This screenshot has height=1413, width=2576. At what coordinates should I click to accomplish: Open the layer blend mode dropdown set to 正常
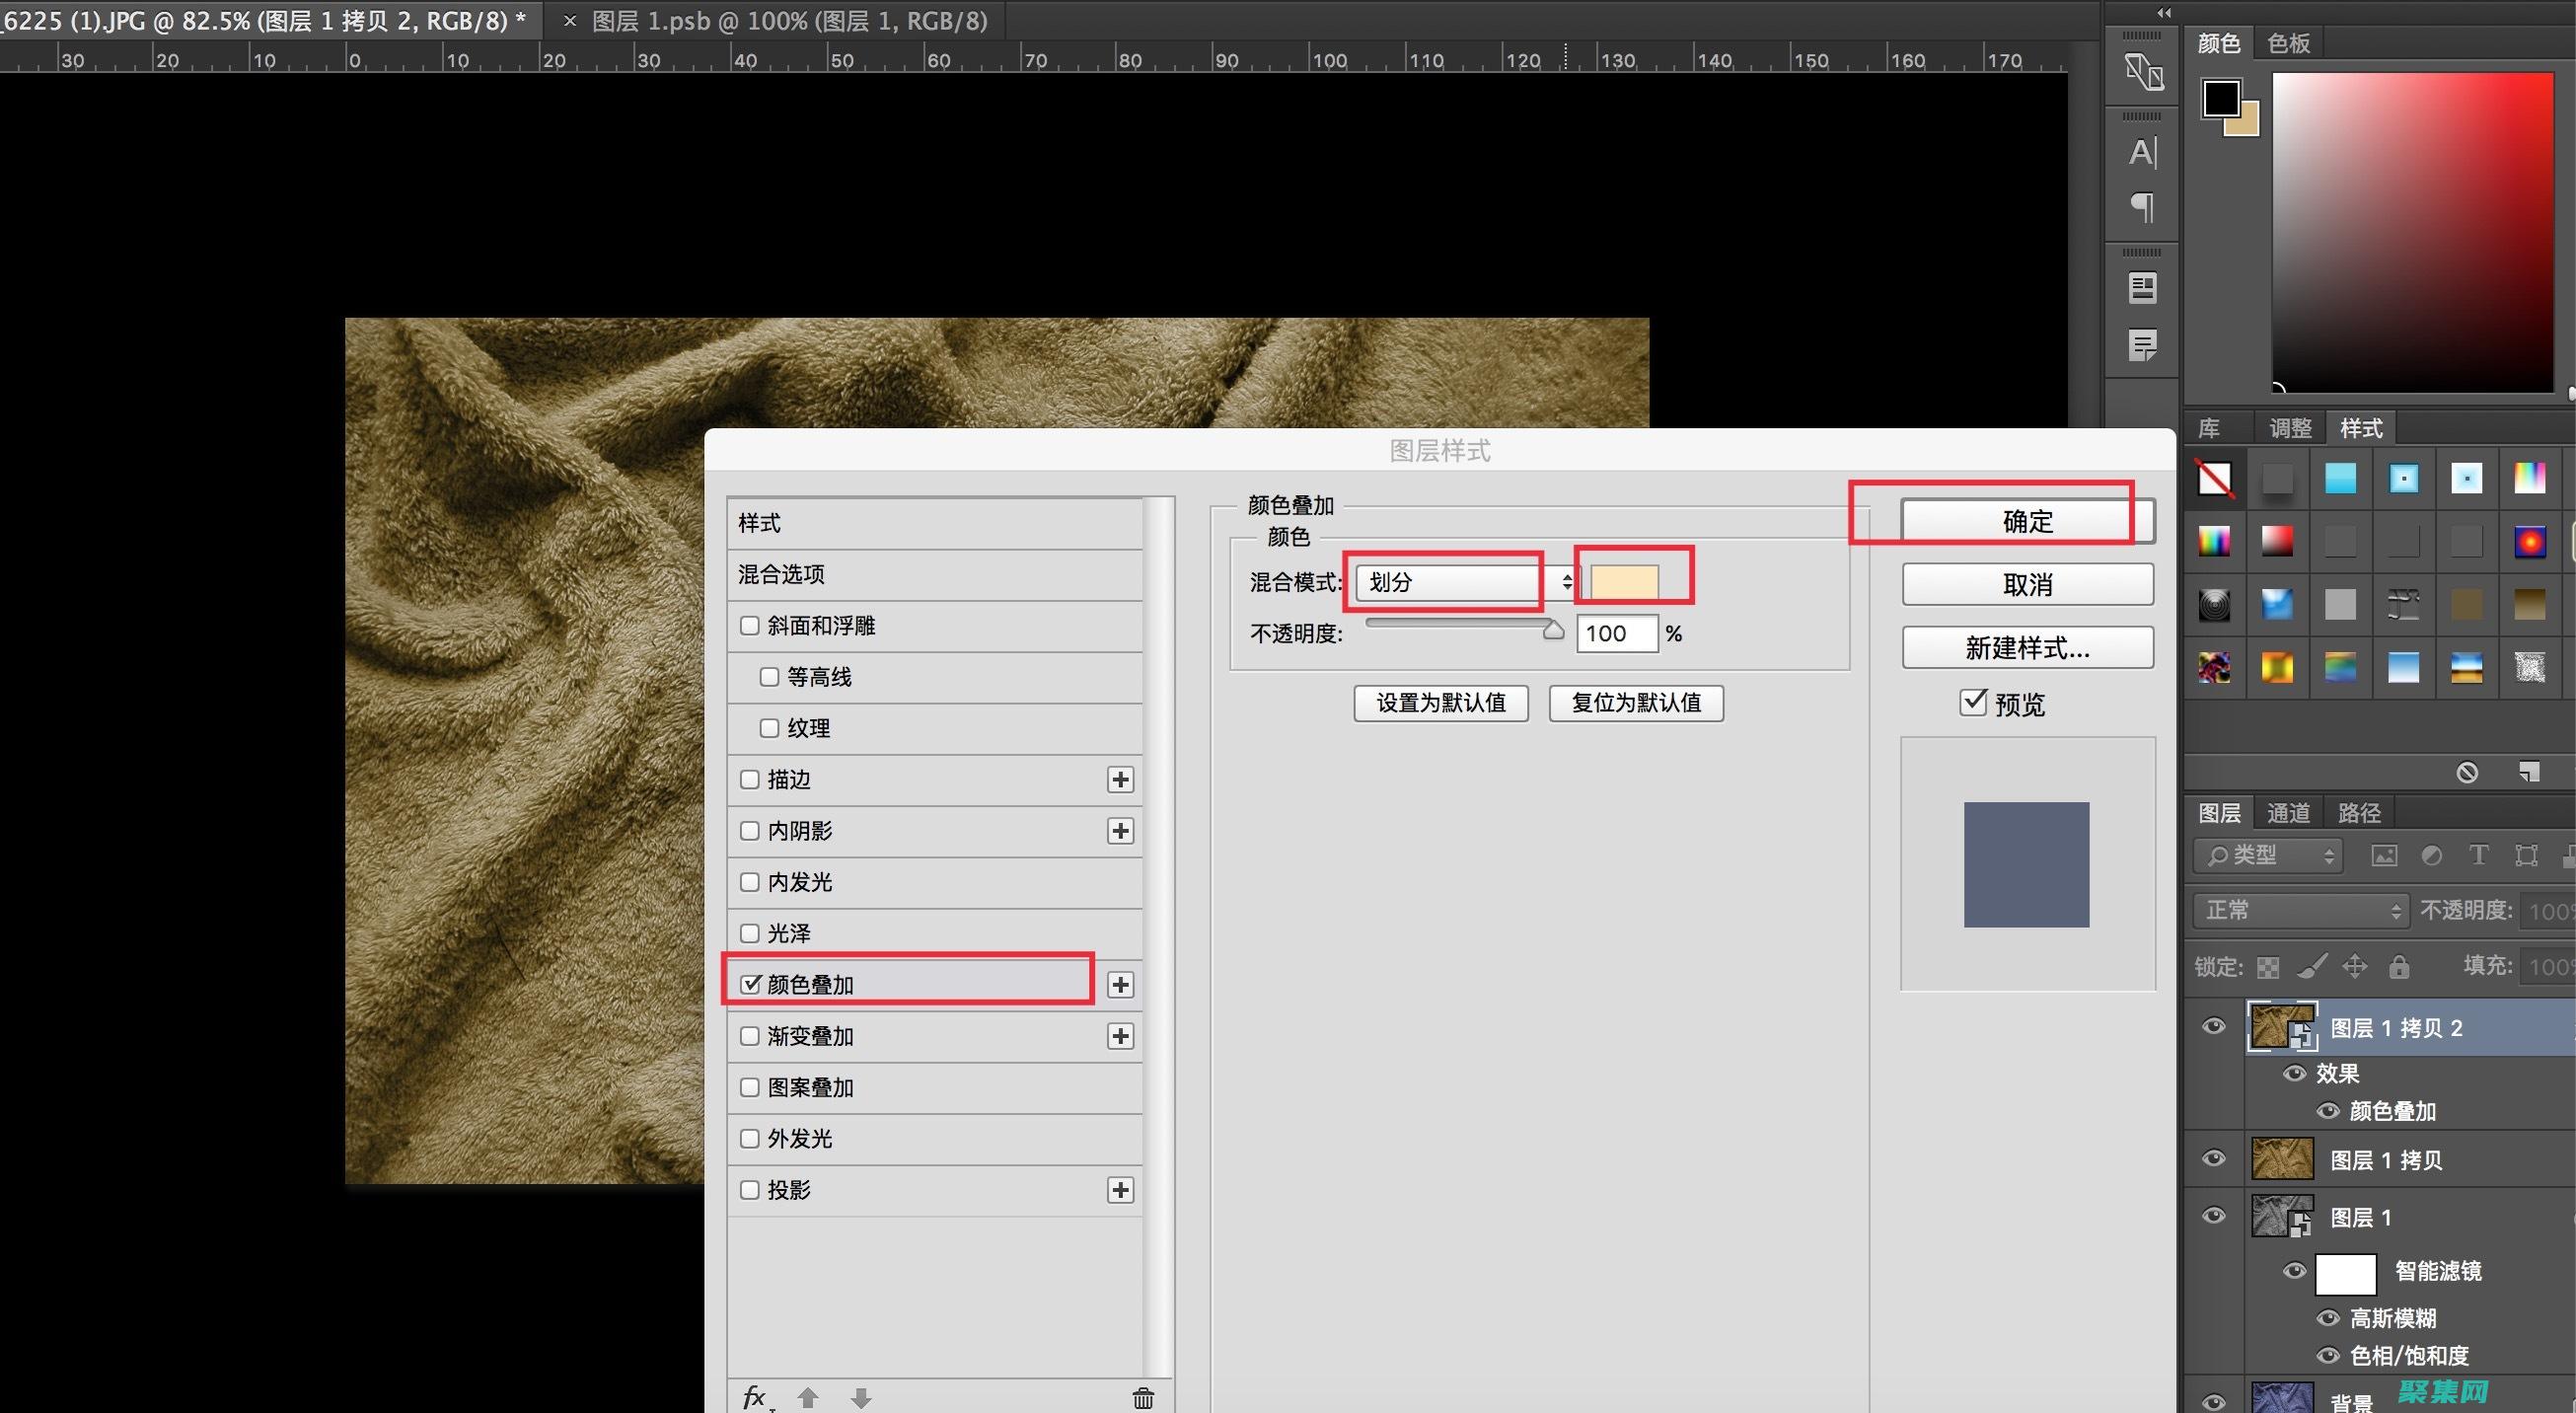click(x=2302, y=910)
